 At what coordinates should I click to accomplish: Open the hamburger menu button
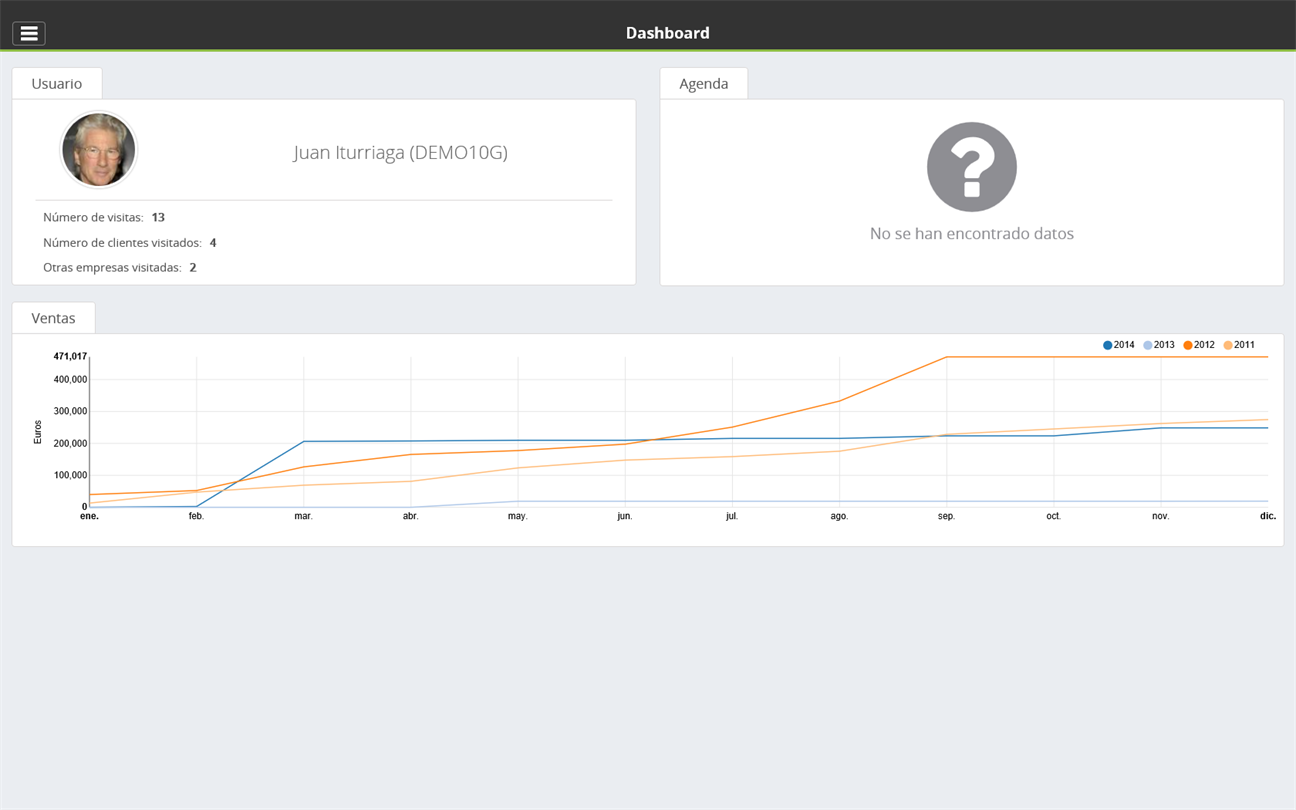(29, 33)
